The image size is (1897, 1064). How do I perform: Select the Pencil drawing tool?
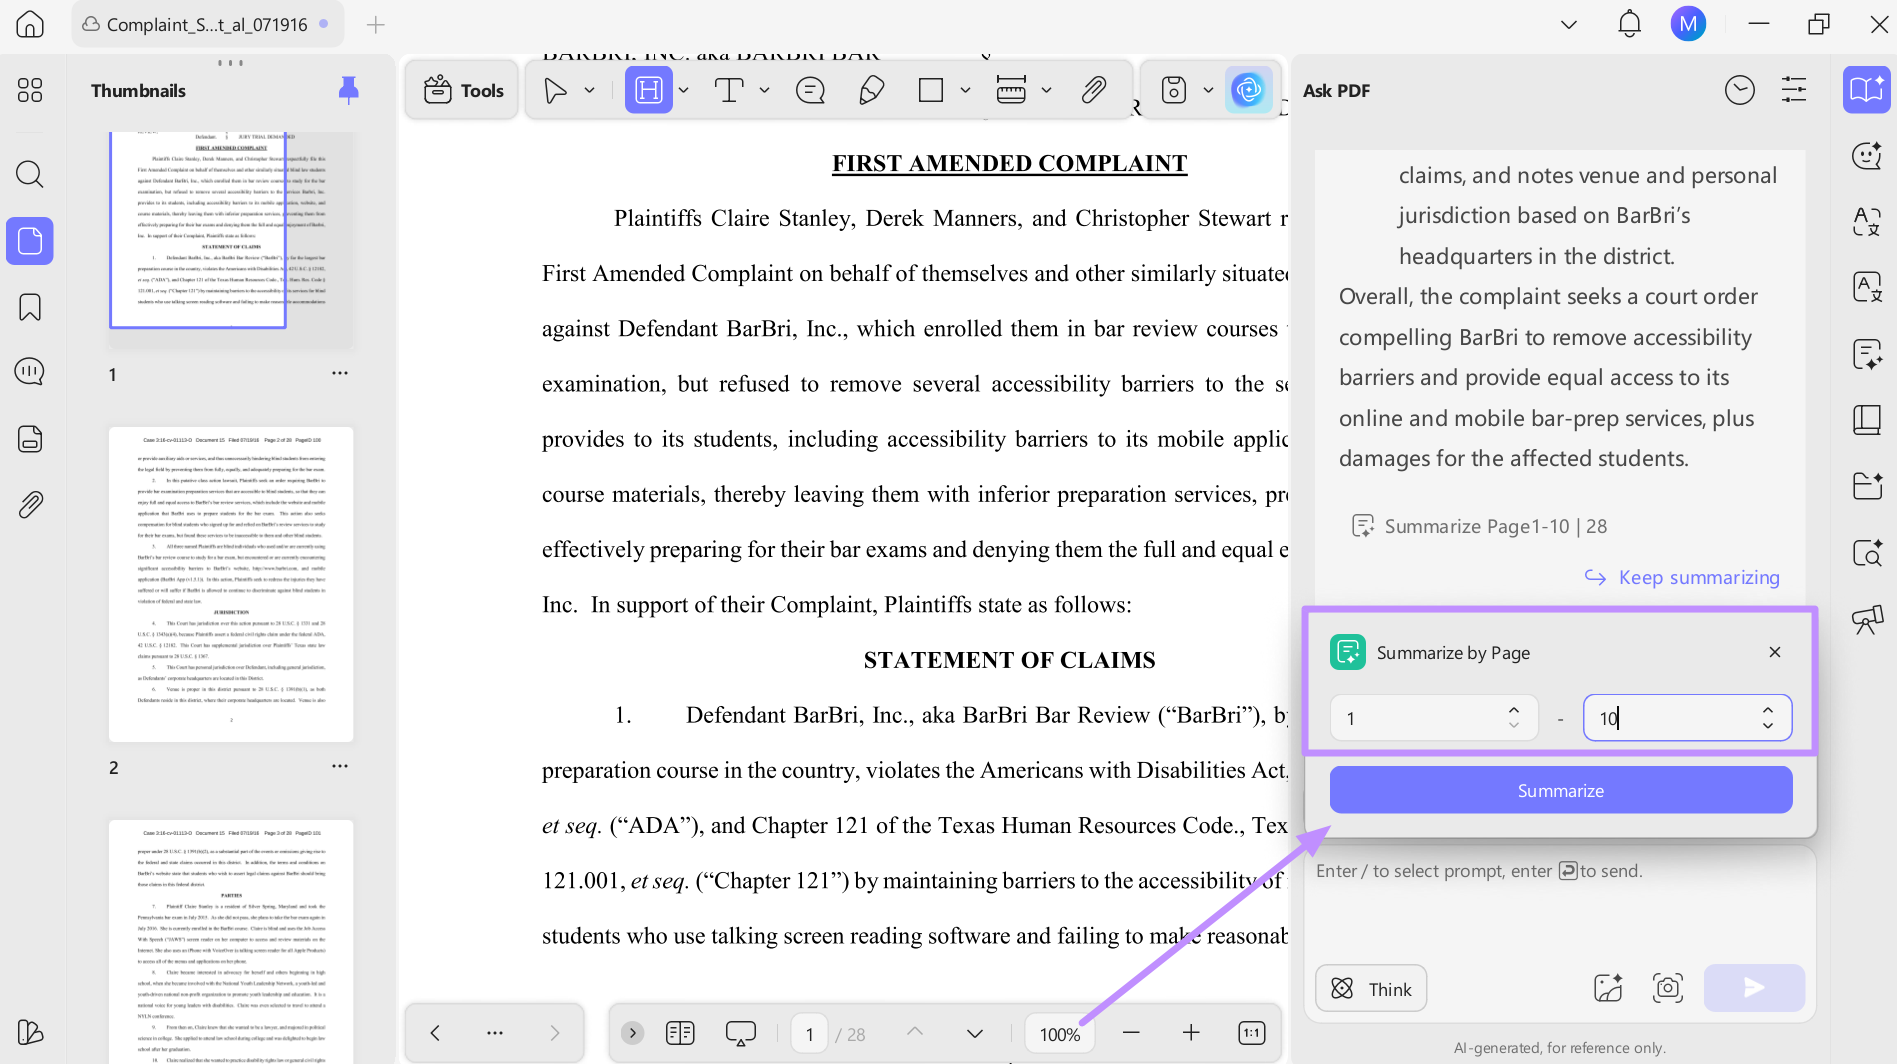tap(871, 90)
